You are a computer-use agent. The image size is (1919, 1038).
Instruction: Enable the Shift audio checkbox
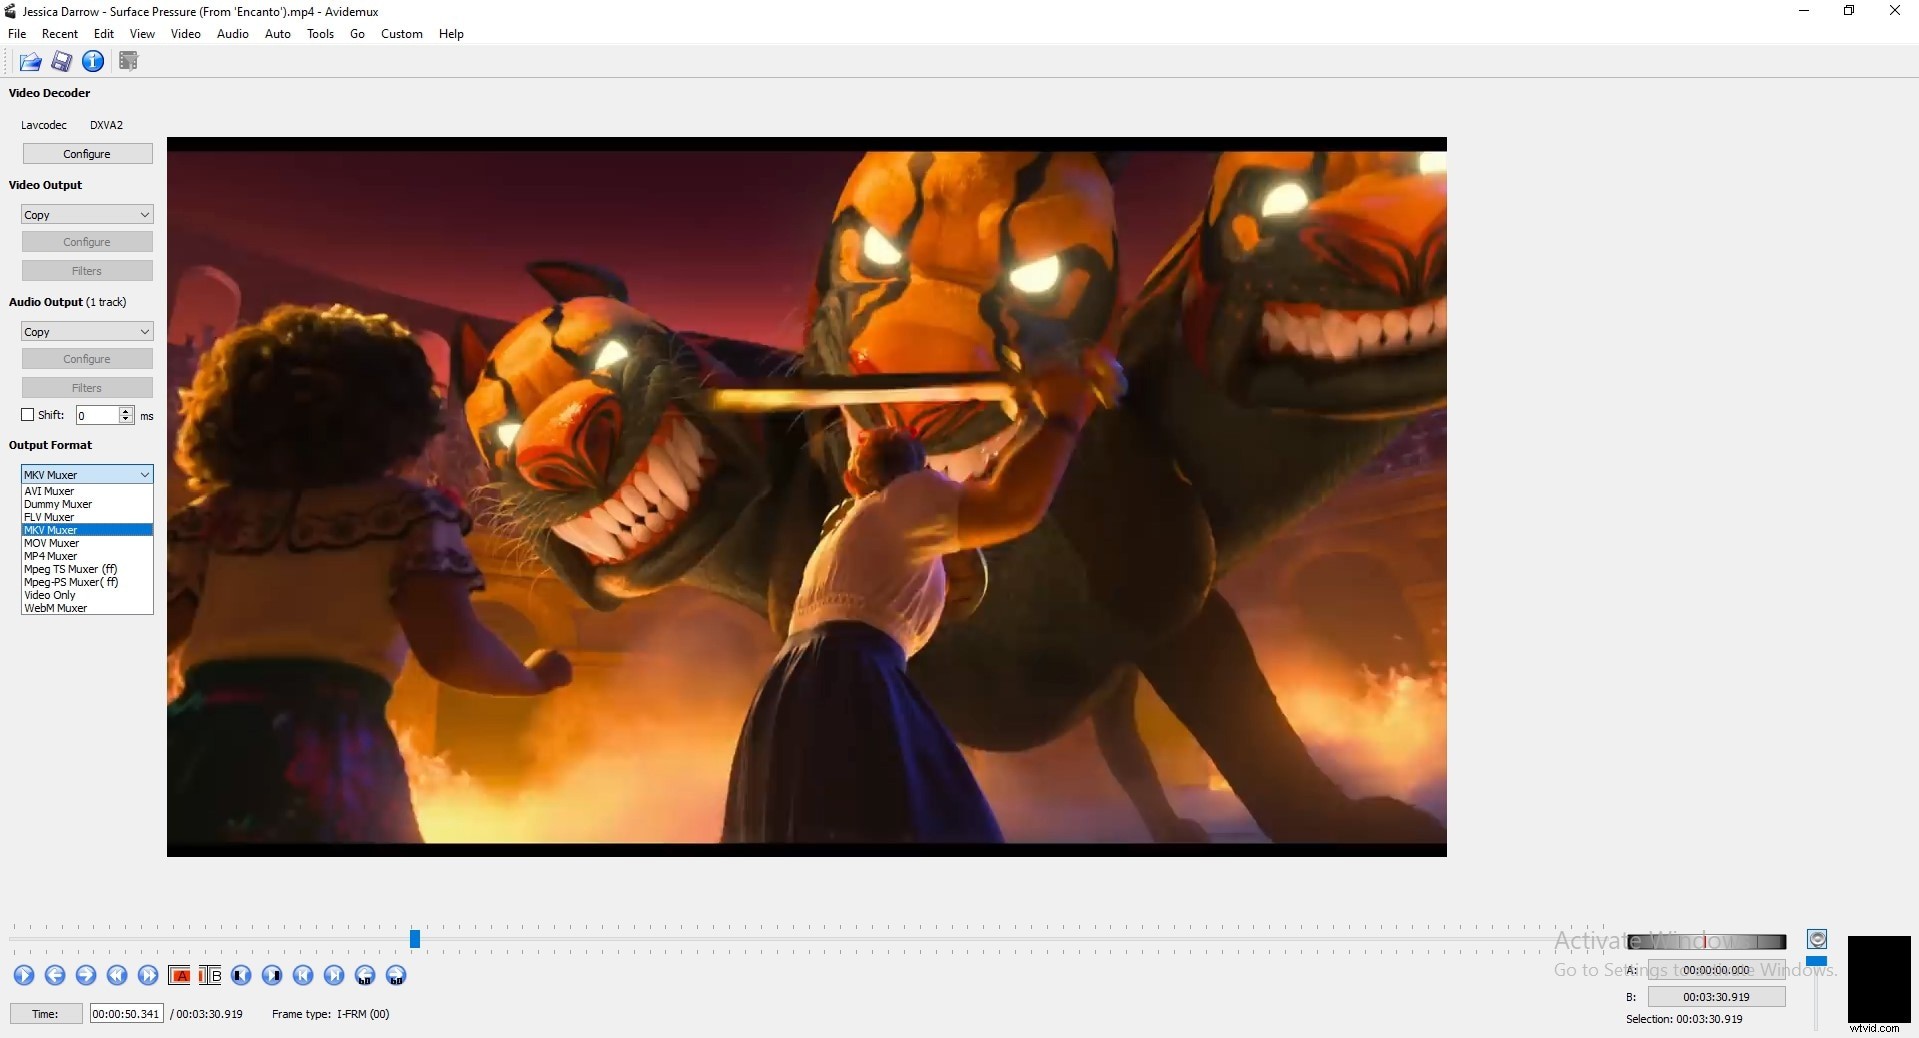pos(27,415)
